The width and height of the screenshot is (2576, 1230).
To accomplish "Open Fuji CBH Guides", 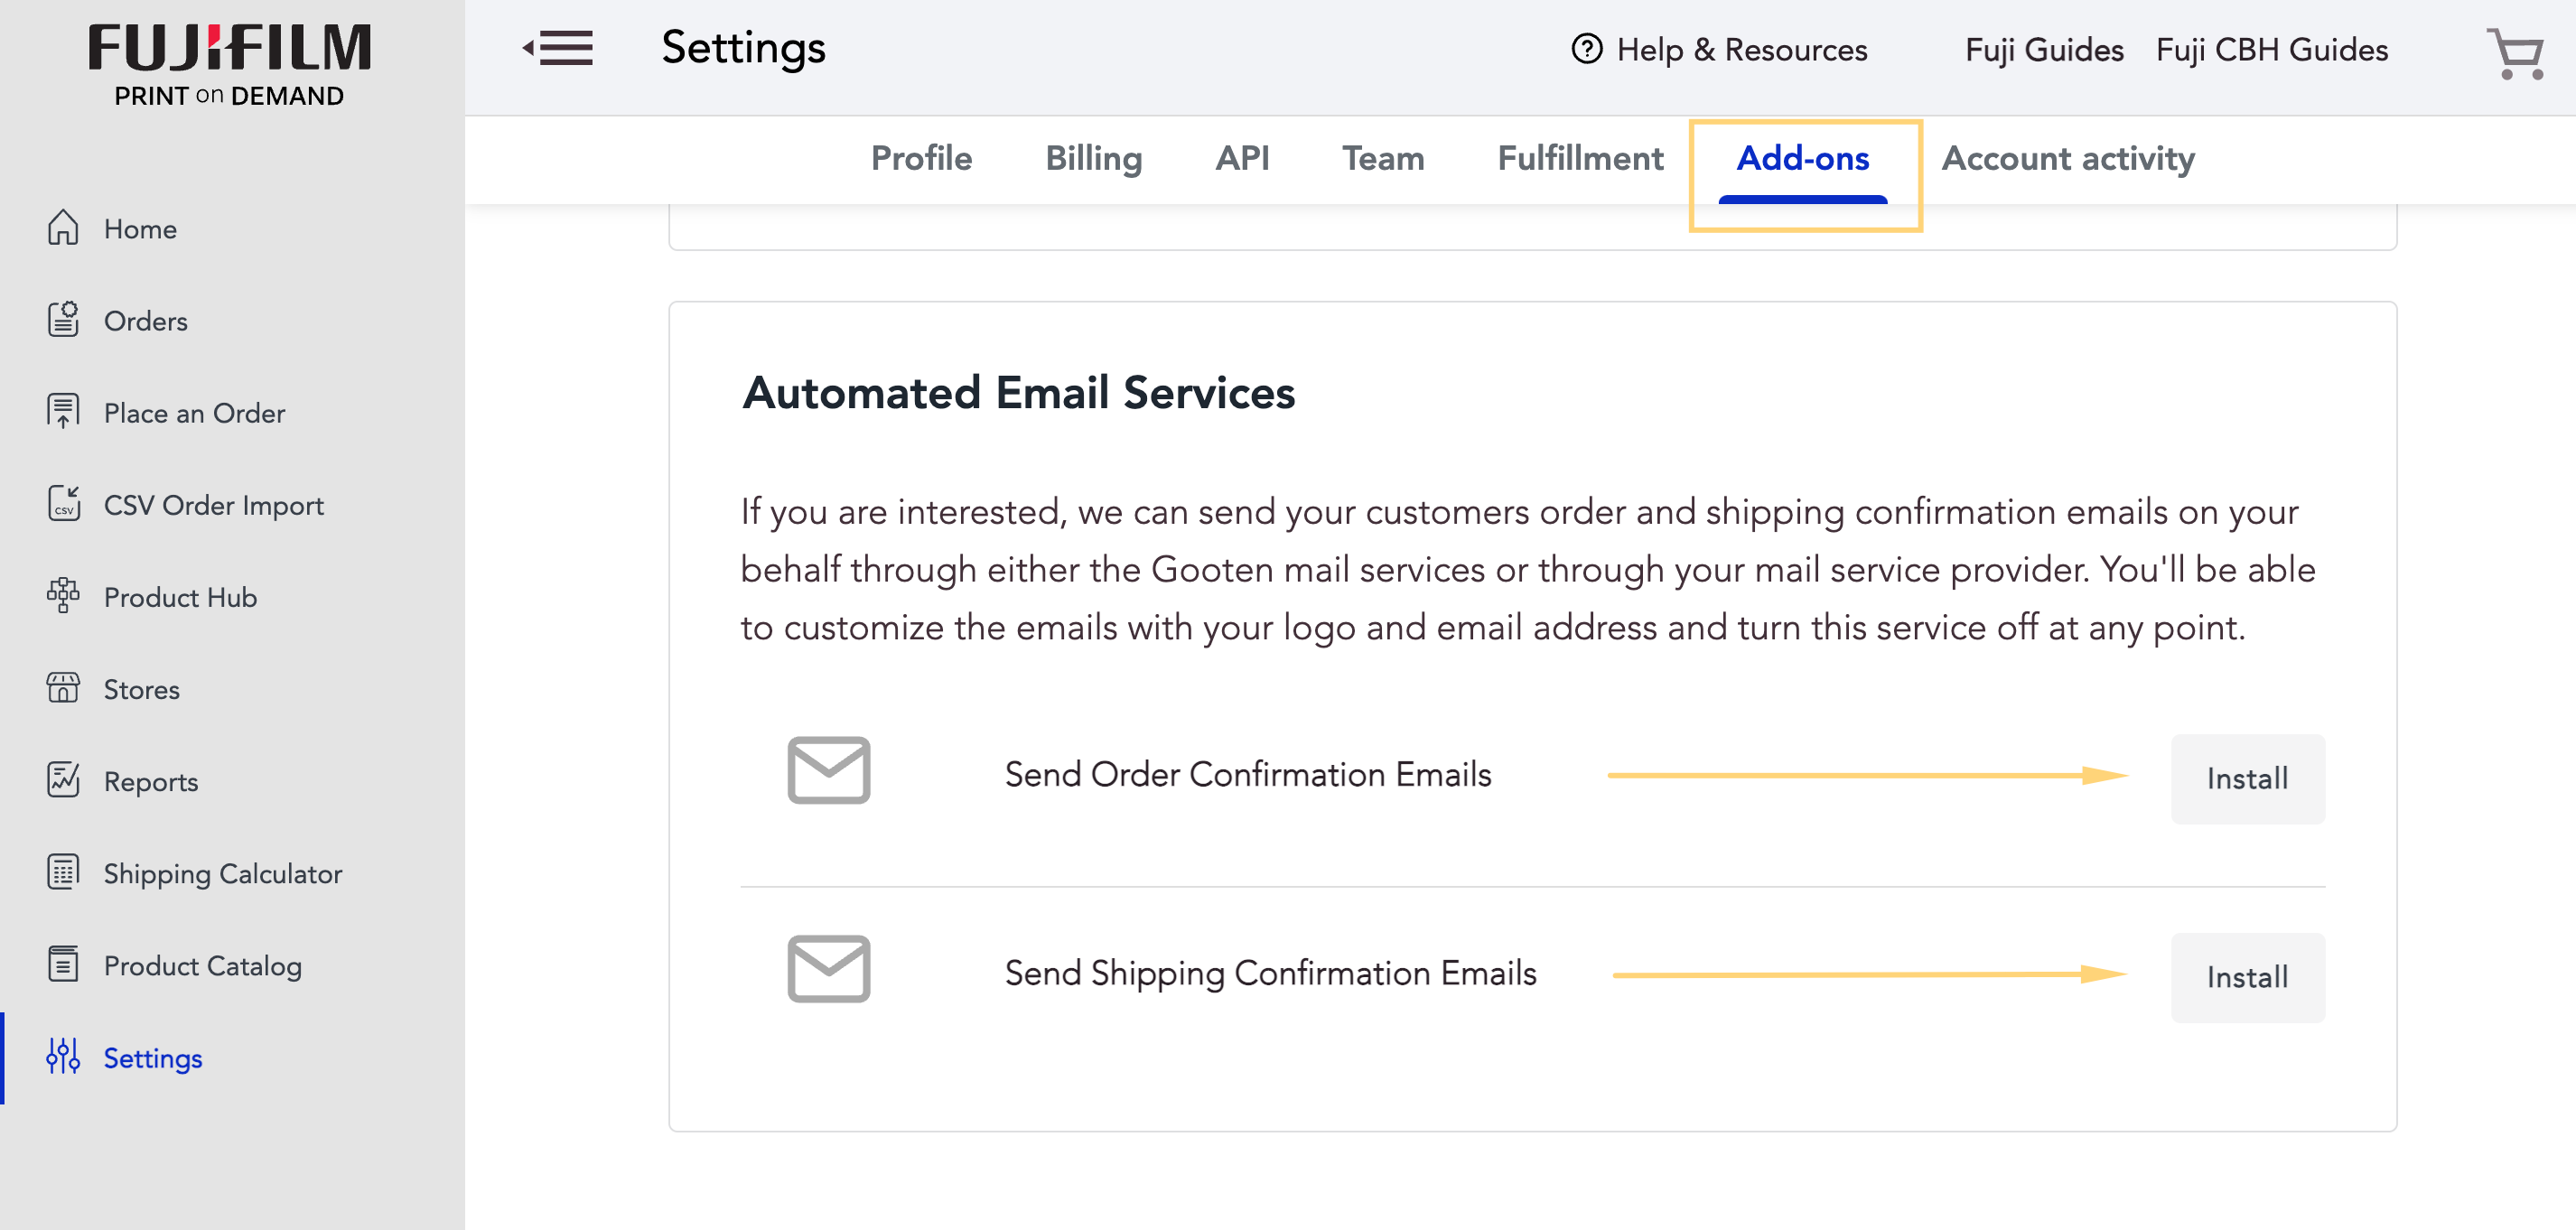I will click(2270, 48).
